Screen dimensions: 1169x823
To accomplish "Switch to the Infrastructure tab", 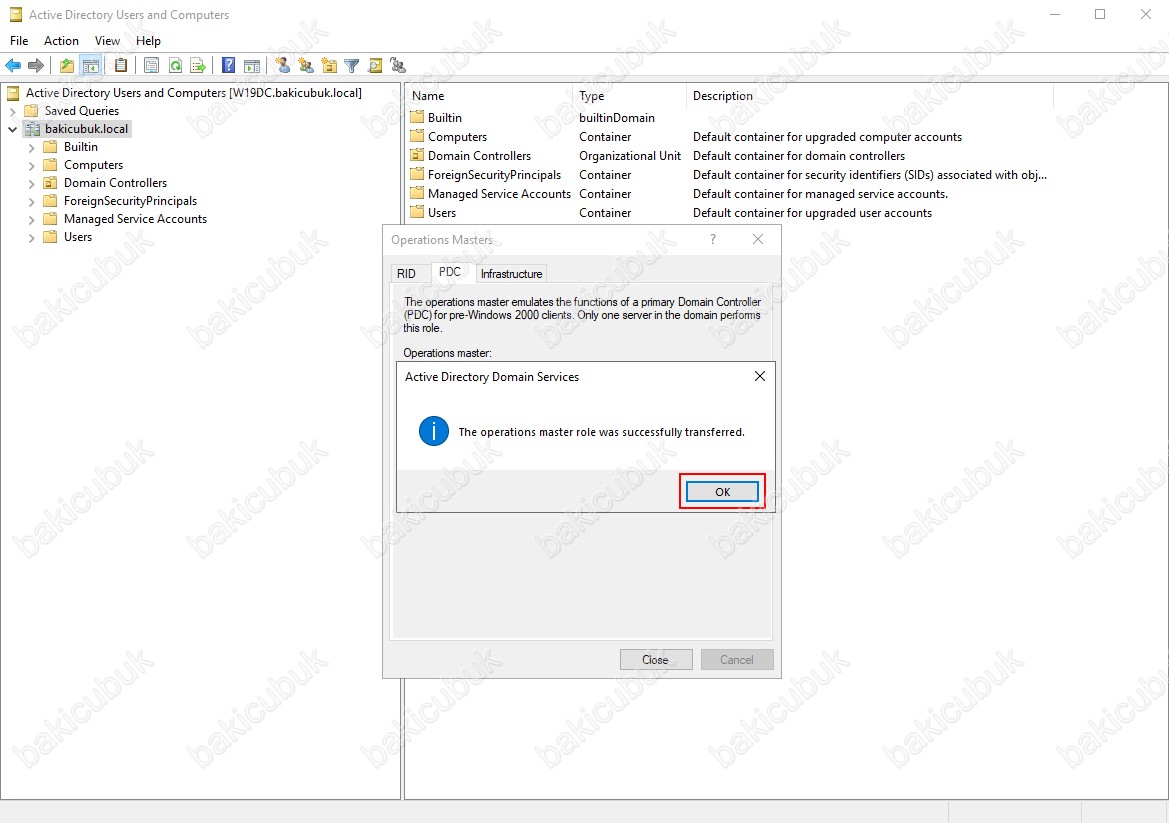I will (x=511, y=274).
